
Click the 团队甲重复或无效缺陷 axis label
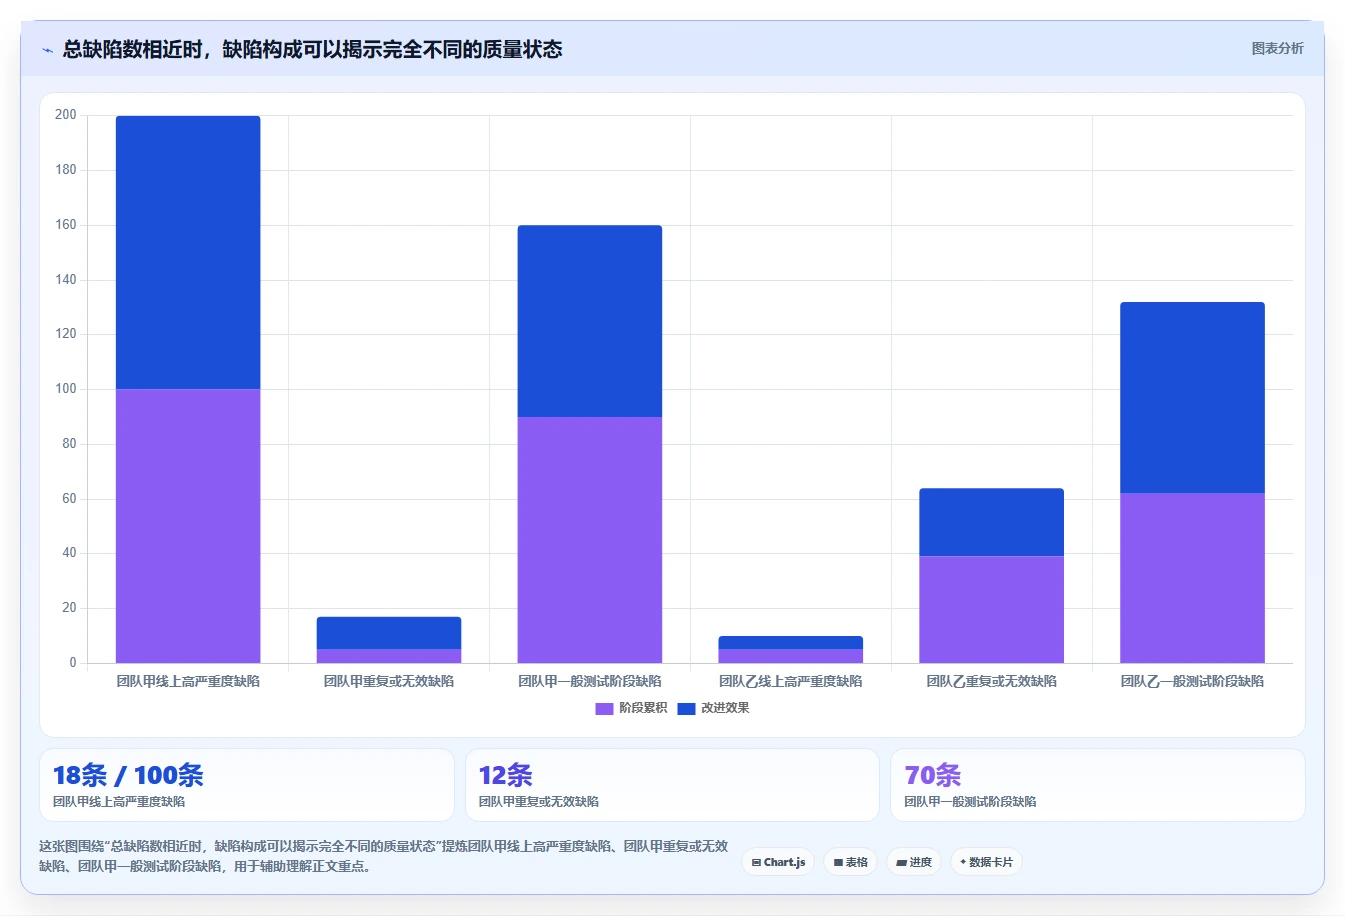[389, 681]
